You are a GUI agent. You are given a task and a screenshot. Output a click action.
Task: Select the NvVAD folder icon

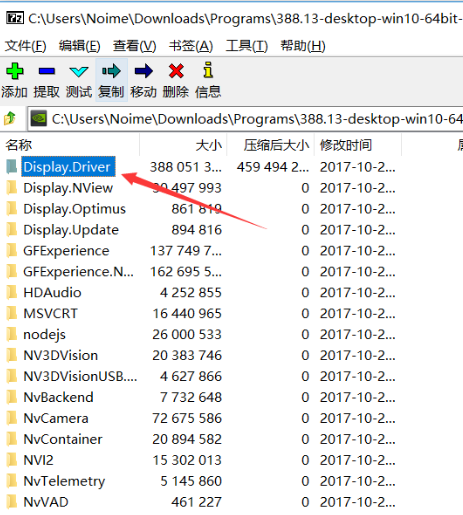coord(12,502)
